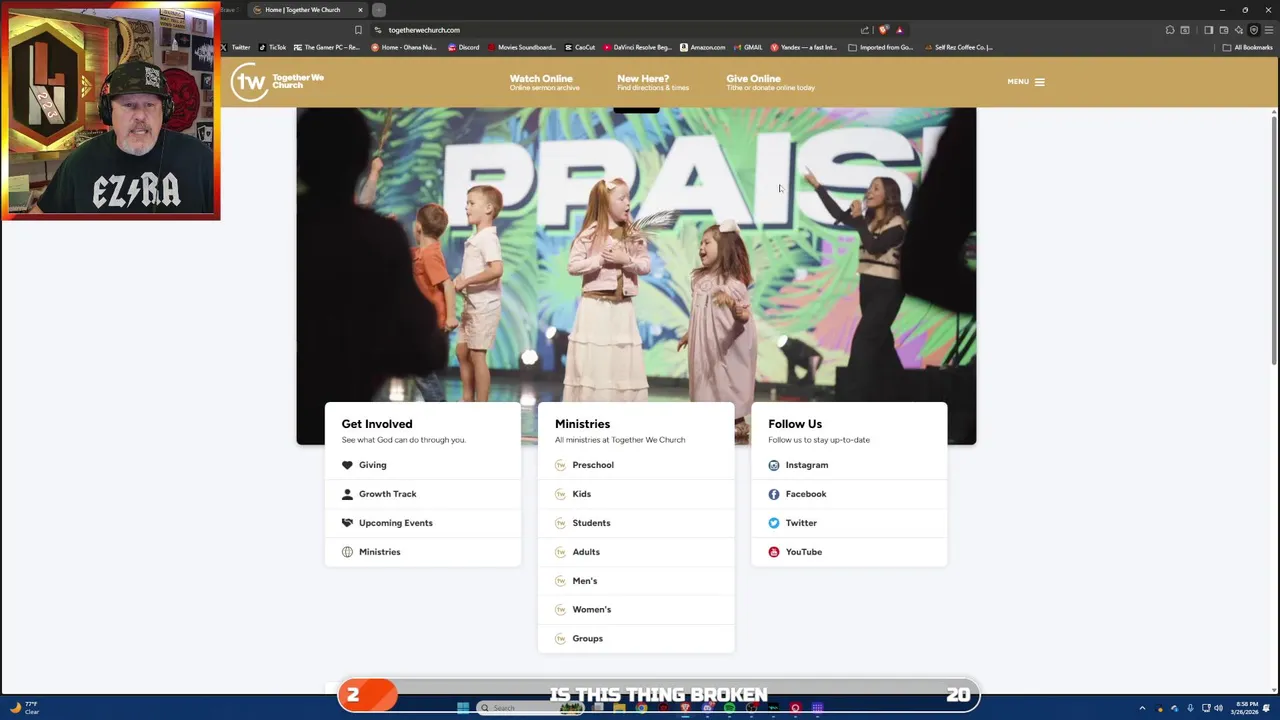1280x720 pixels.
Task: Open Ministries under Get Involved
Action: pyautogui.click(x=423, y=552)
